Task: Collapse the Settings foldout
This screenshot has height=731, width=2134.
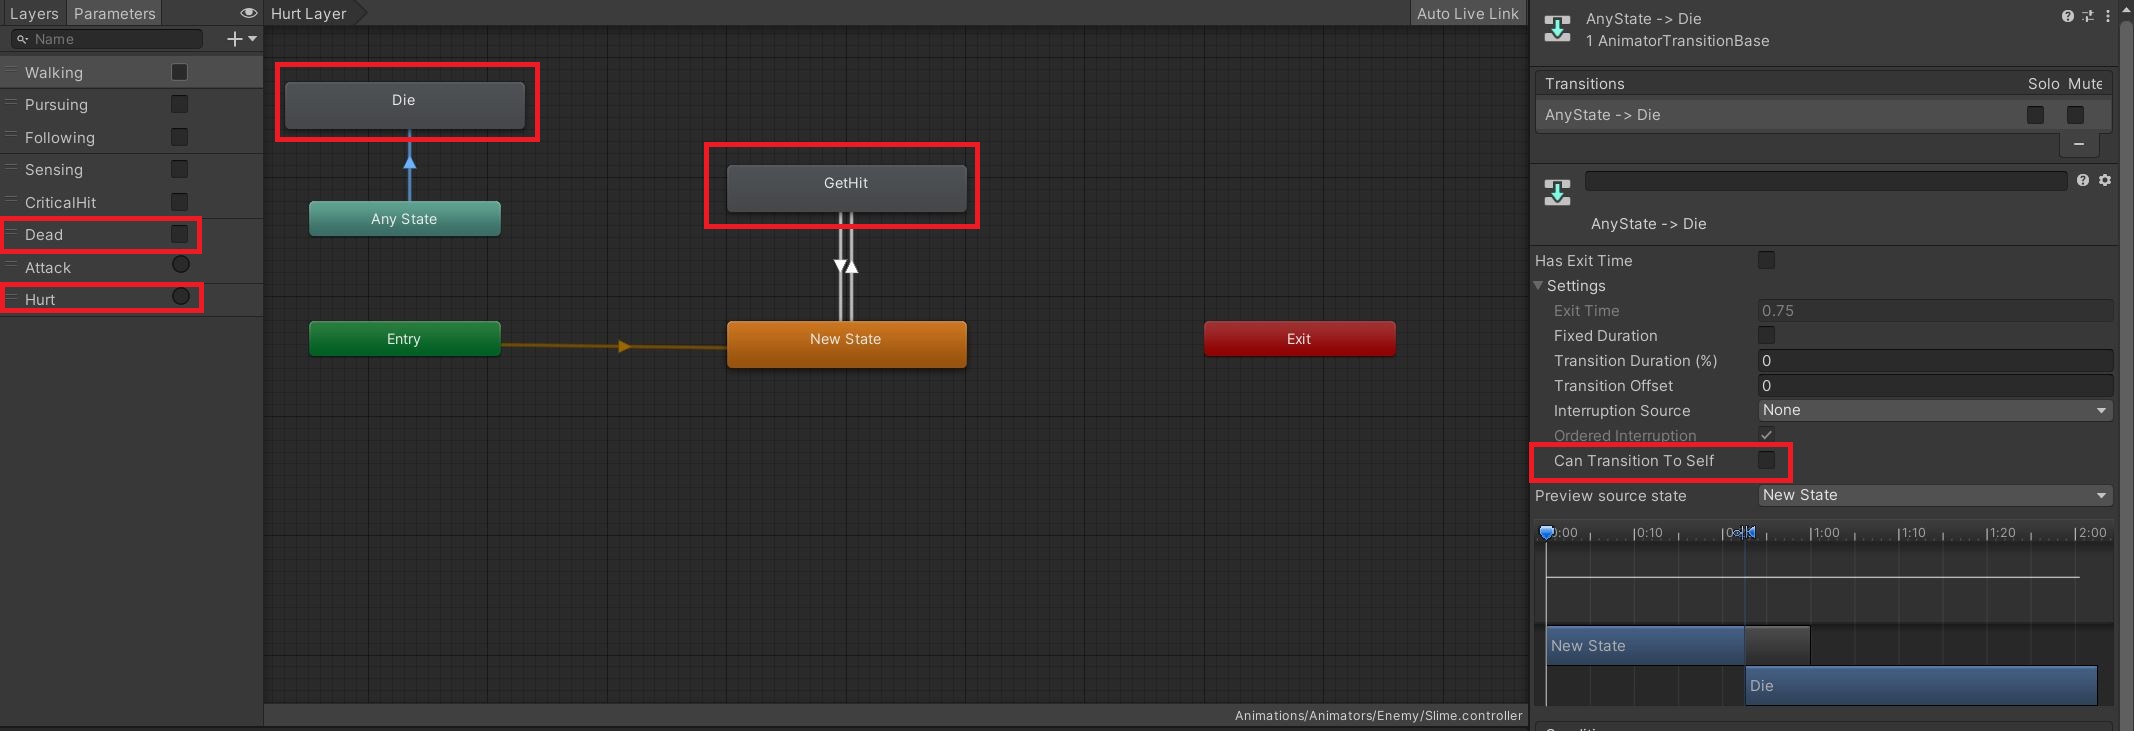Action: point(1539,286)
